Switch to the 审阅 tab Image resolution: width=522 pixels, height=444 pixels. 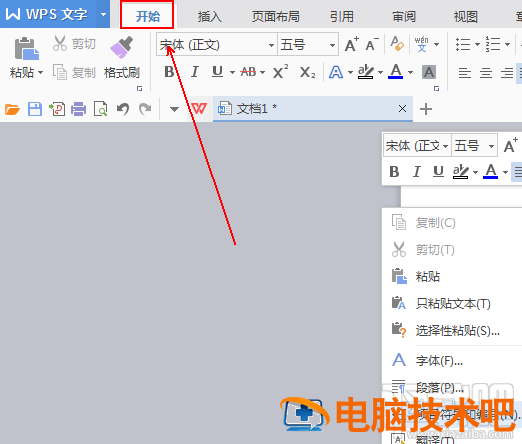pyautogui.click(x=404, y=16)
